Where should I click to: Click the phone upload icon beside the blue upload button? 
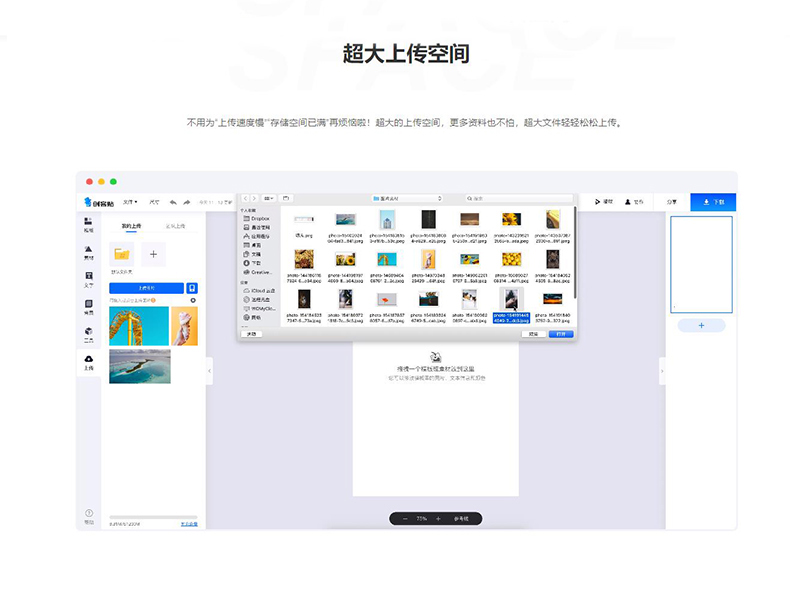click(192, 288)
